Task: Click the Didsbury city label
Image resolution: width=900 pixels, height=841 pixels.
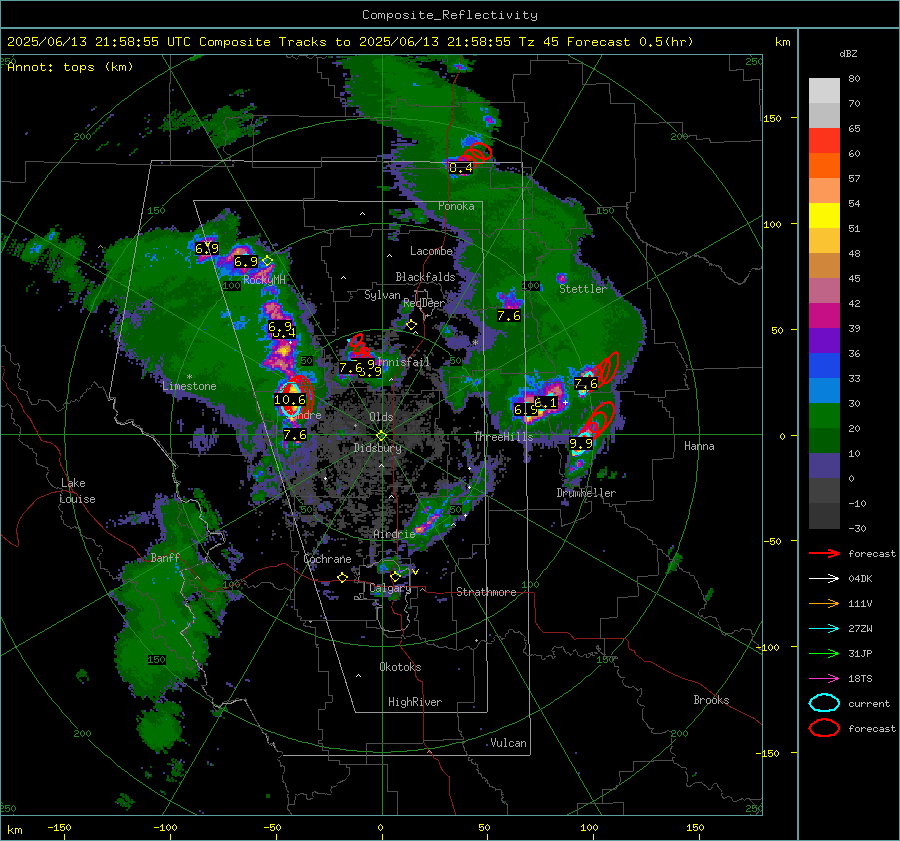Action: click(x=378, y=448)
